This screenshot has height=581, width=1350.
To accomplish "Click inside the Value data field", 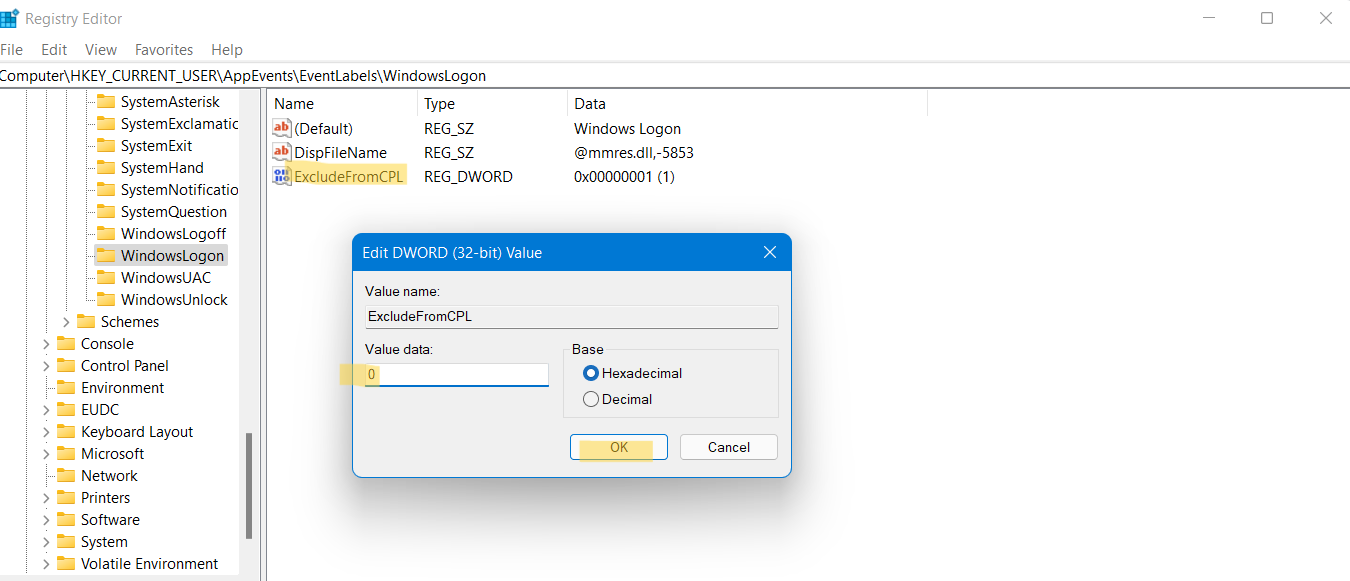I will (455, 374).
